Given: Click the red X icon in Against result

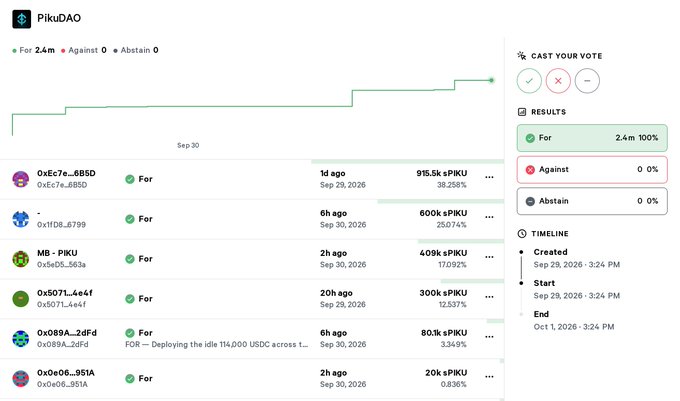Looking at the screenshot, I should [530, 170].
